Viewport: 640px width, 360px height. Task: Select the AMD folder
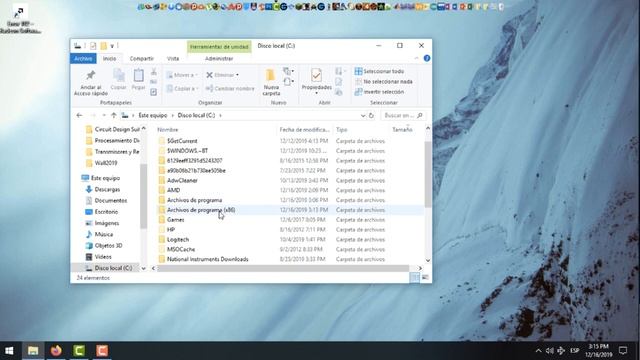coord(173,190)
